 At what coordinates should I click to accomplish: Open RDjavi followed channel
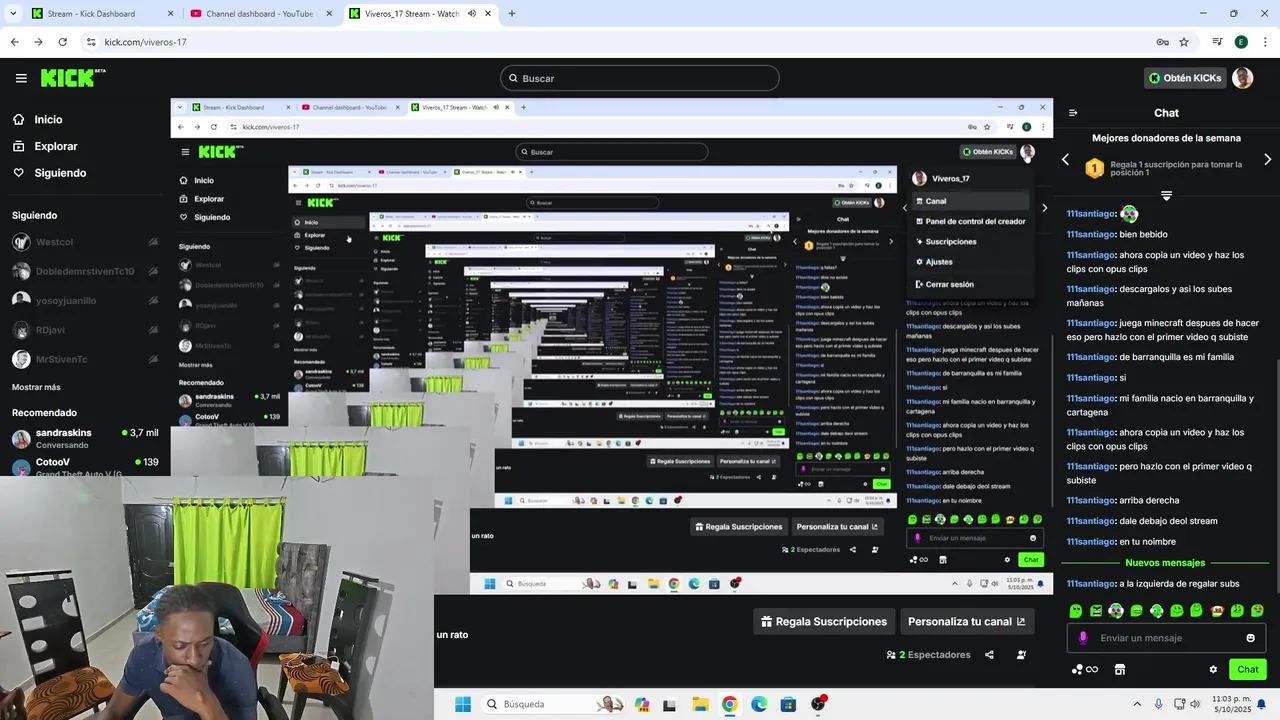point(85,330)
